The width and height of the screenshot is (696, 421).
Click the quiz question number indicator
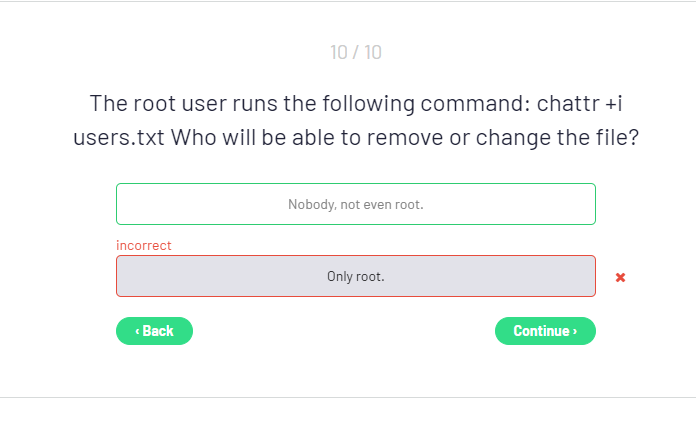(355, 52)
